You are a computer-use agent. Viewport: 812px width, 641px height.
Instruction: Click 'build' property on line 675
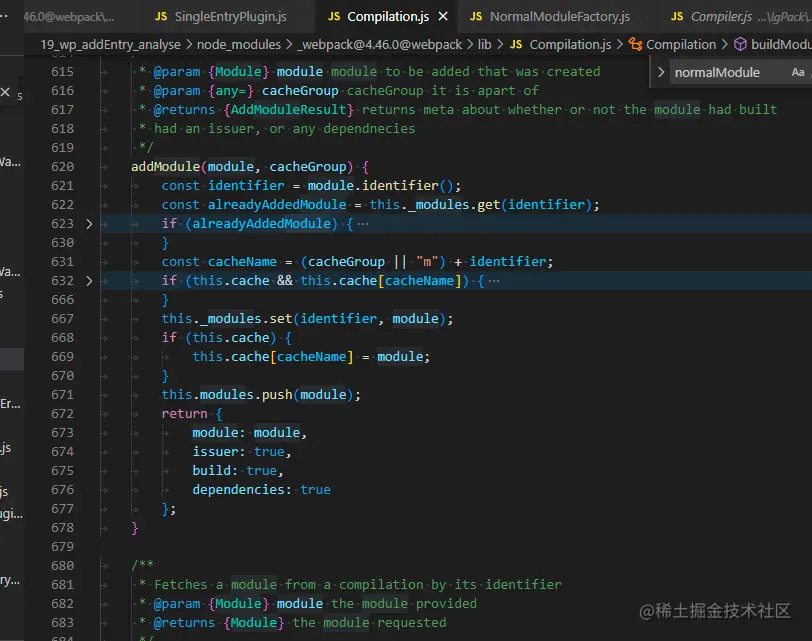pyautogui.click(x=211, y=470)
